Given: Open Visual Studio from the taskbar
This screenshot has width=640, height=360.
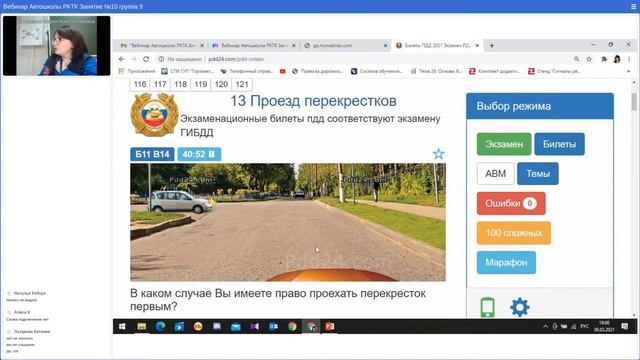Looking at the screenshot, I should coord(254,327).
